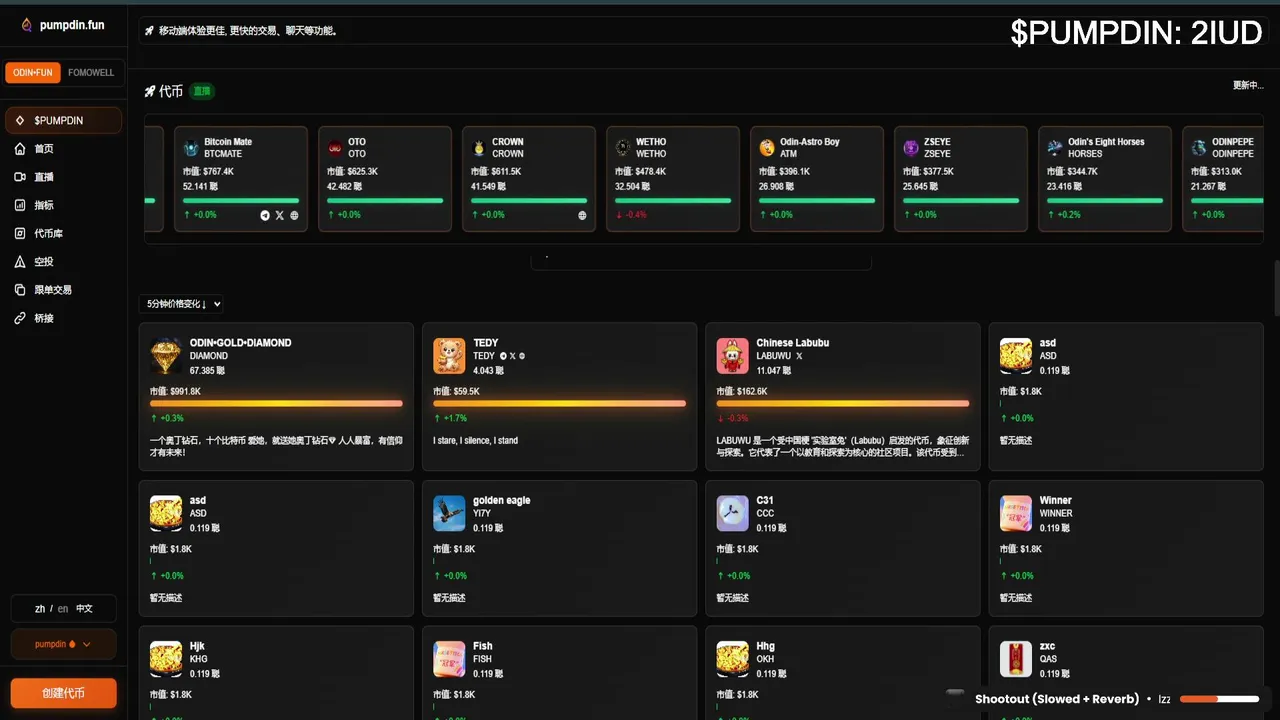Click TEDY's "I stare, I silence, I stand" description
This screenshot has height=720, width=1280.
tap(475, 440)
